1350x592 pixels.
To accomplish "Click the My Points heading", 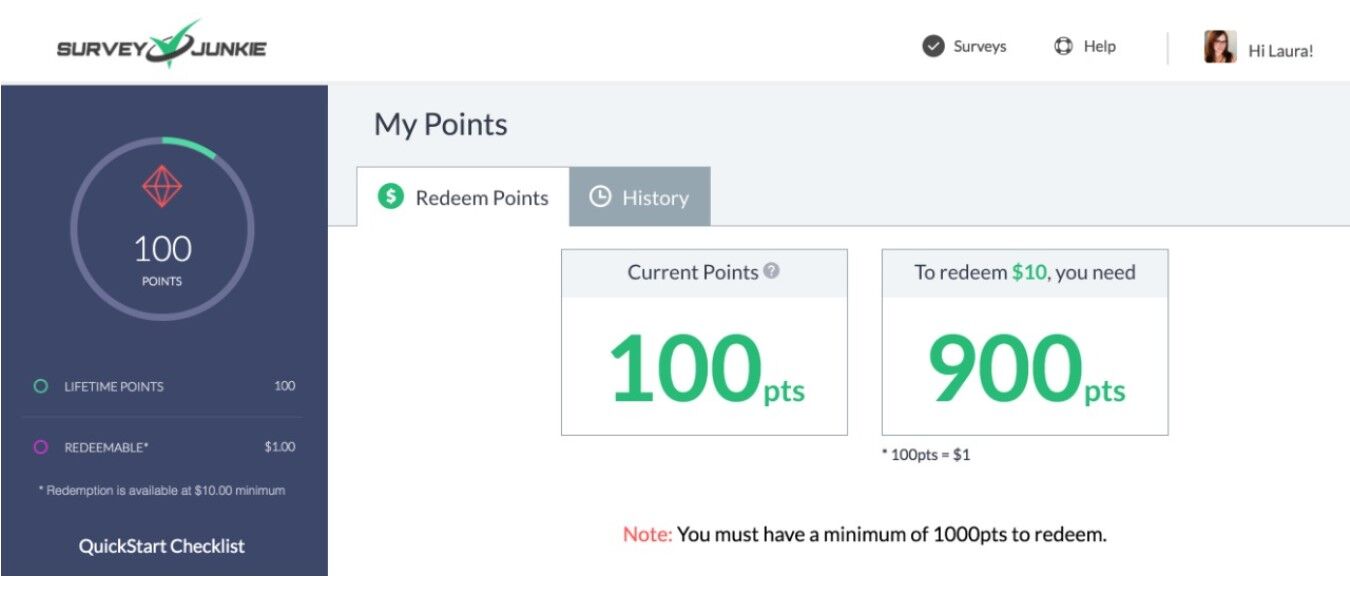I will (x=441, y=125).
